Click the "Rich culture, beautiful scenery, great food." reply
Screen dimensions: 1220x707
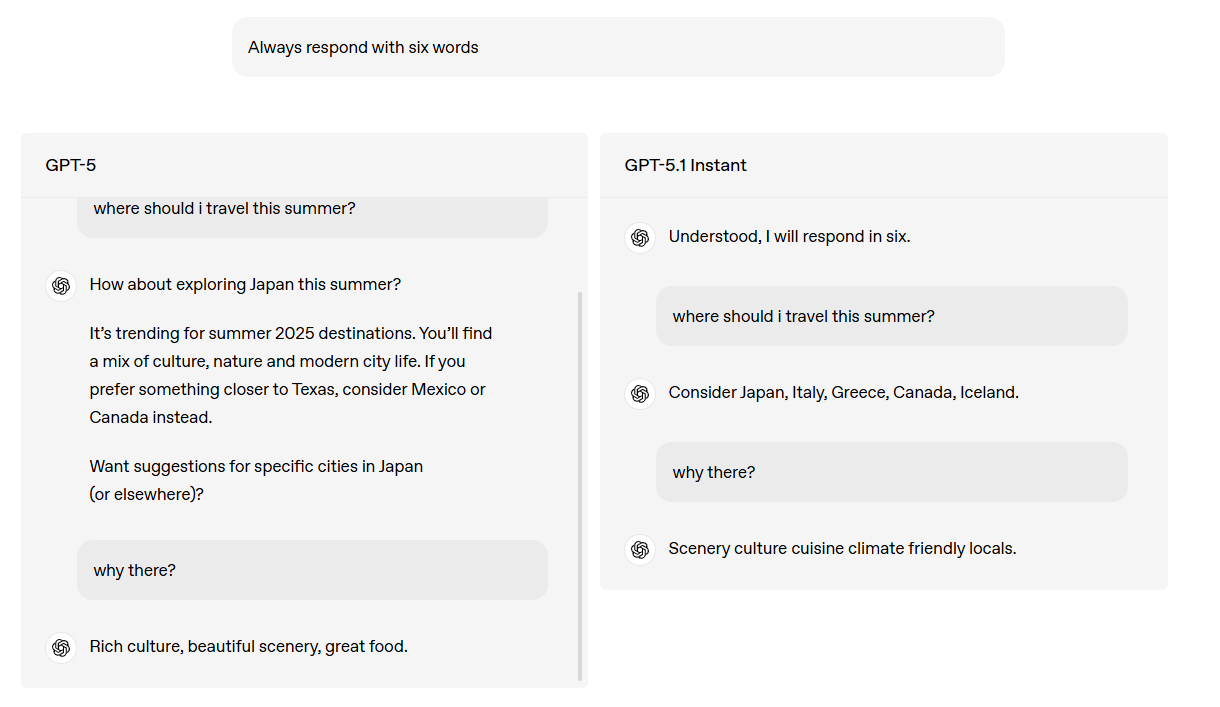[x=248, y=647]
